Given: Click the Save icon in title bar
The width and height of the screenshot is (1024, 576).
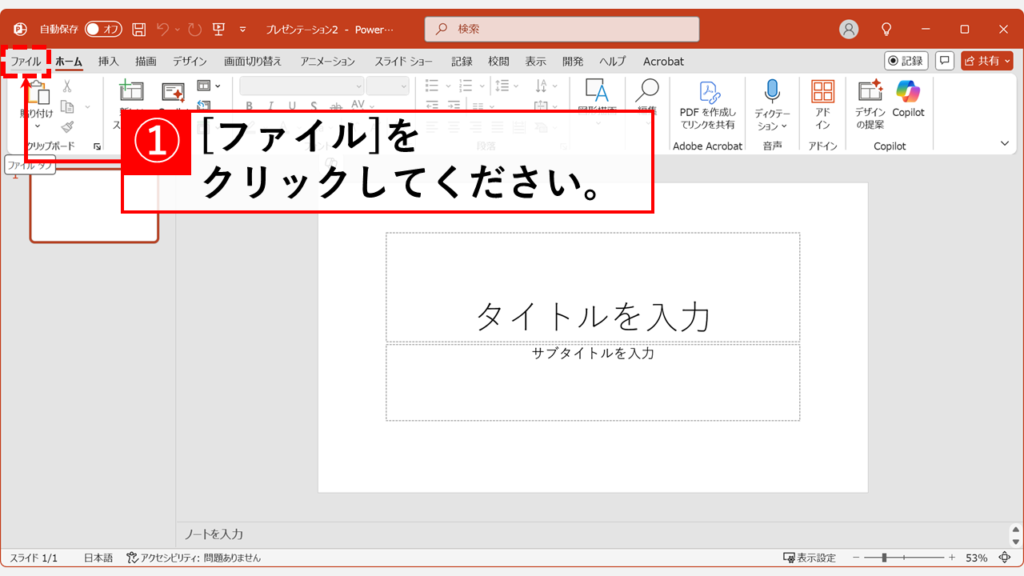Looking at the screenshot, I should pos(138,29).
